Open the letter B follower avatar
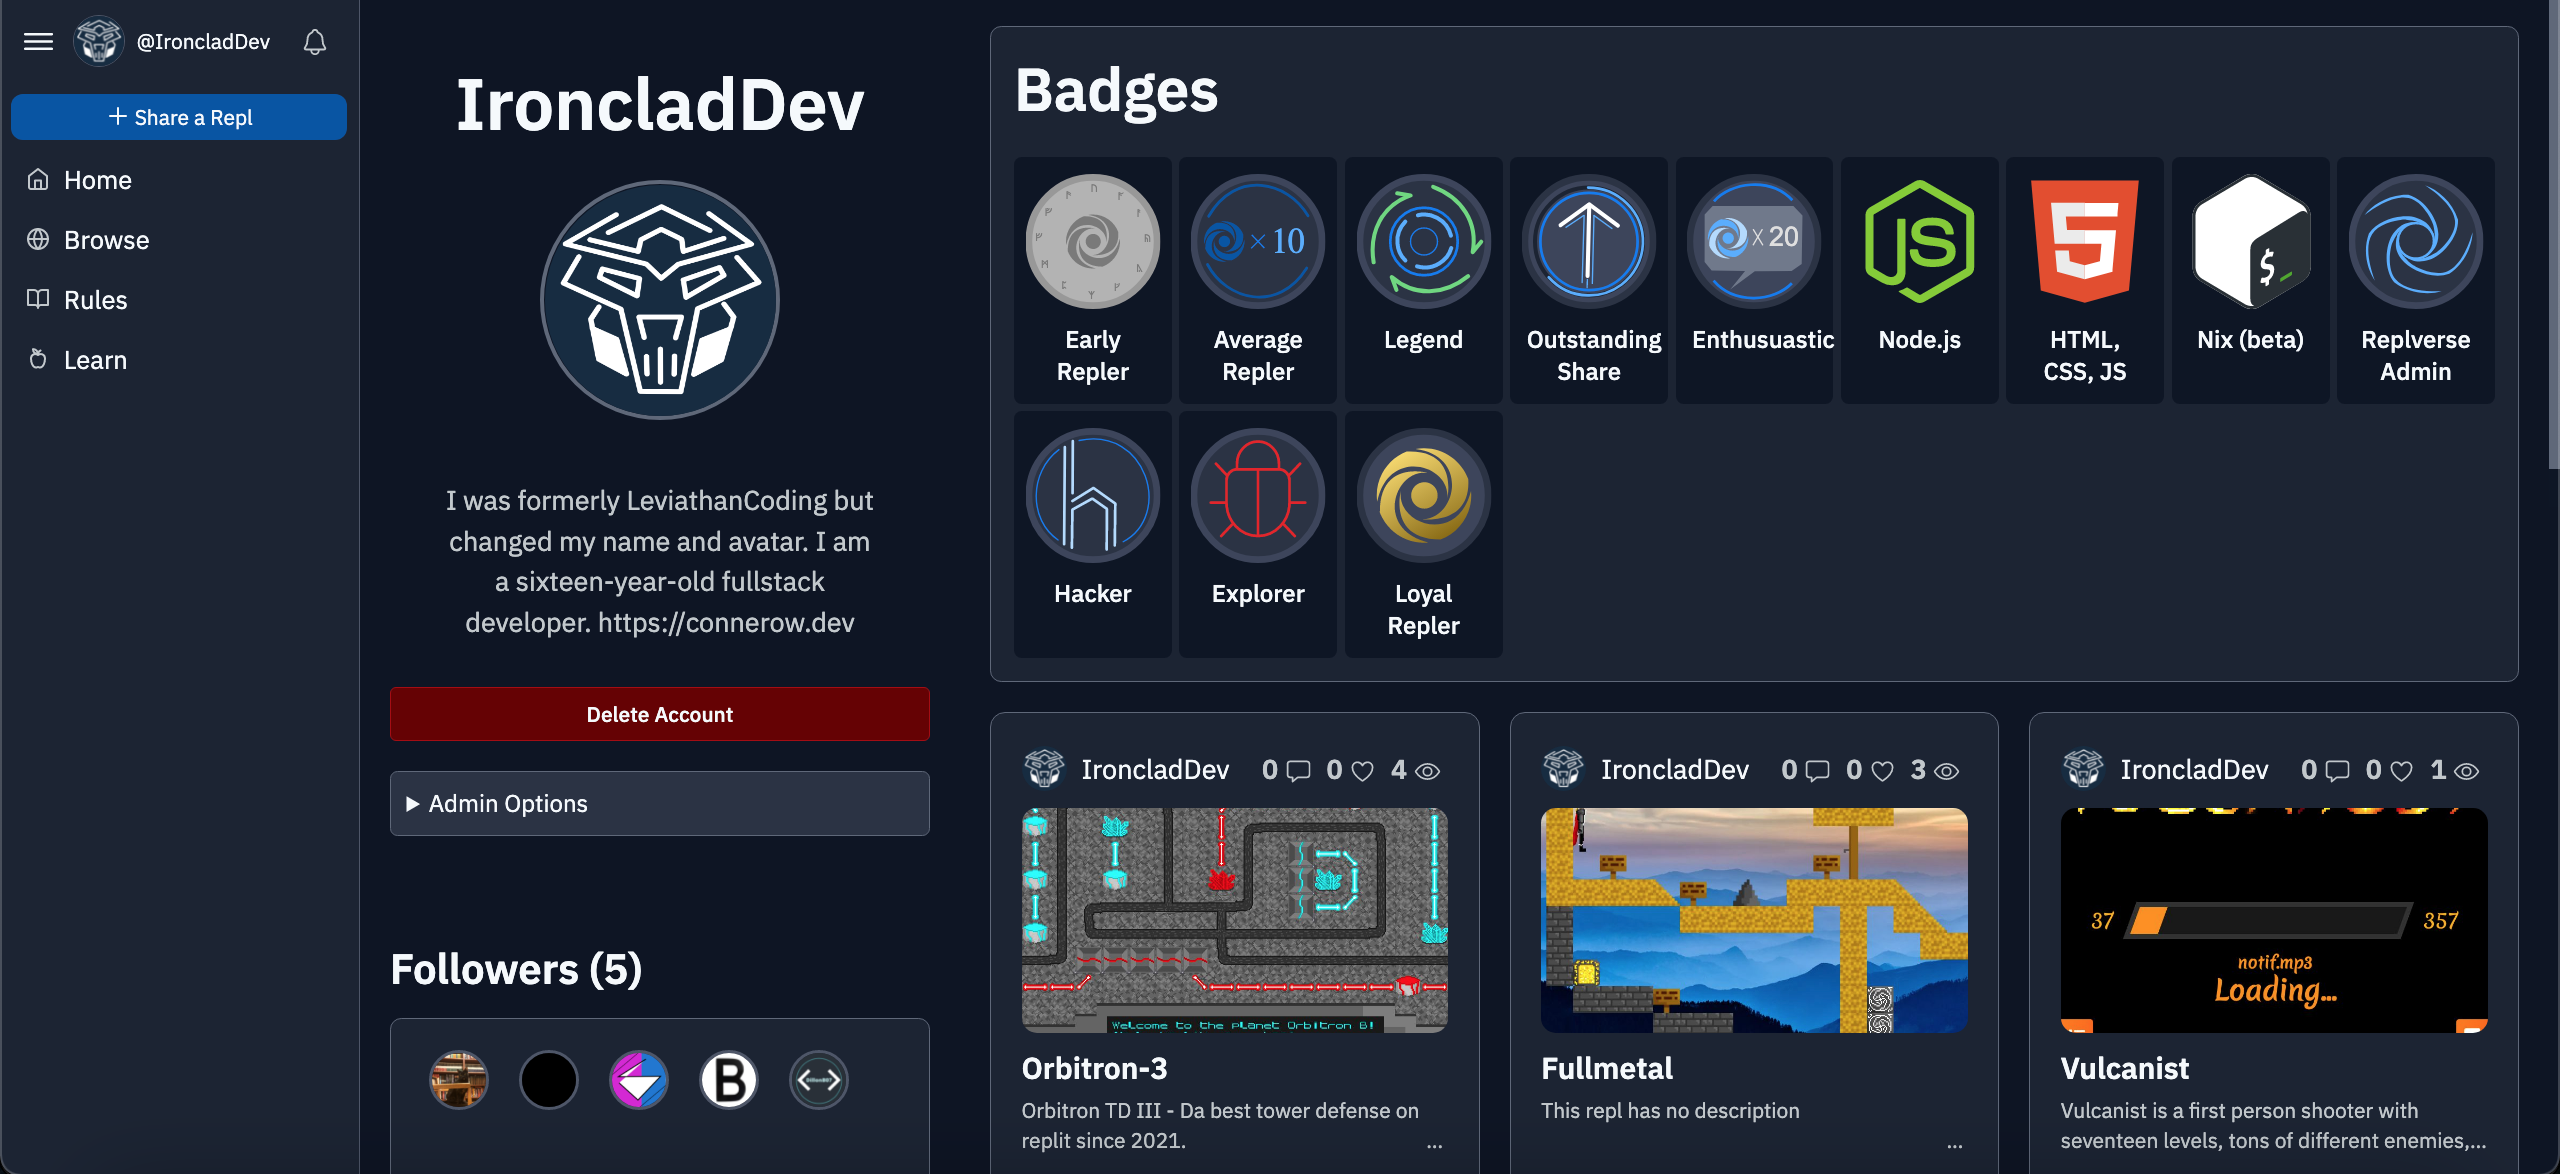This screenshot has width=2560, height=1174. pos(729,1080)
